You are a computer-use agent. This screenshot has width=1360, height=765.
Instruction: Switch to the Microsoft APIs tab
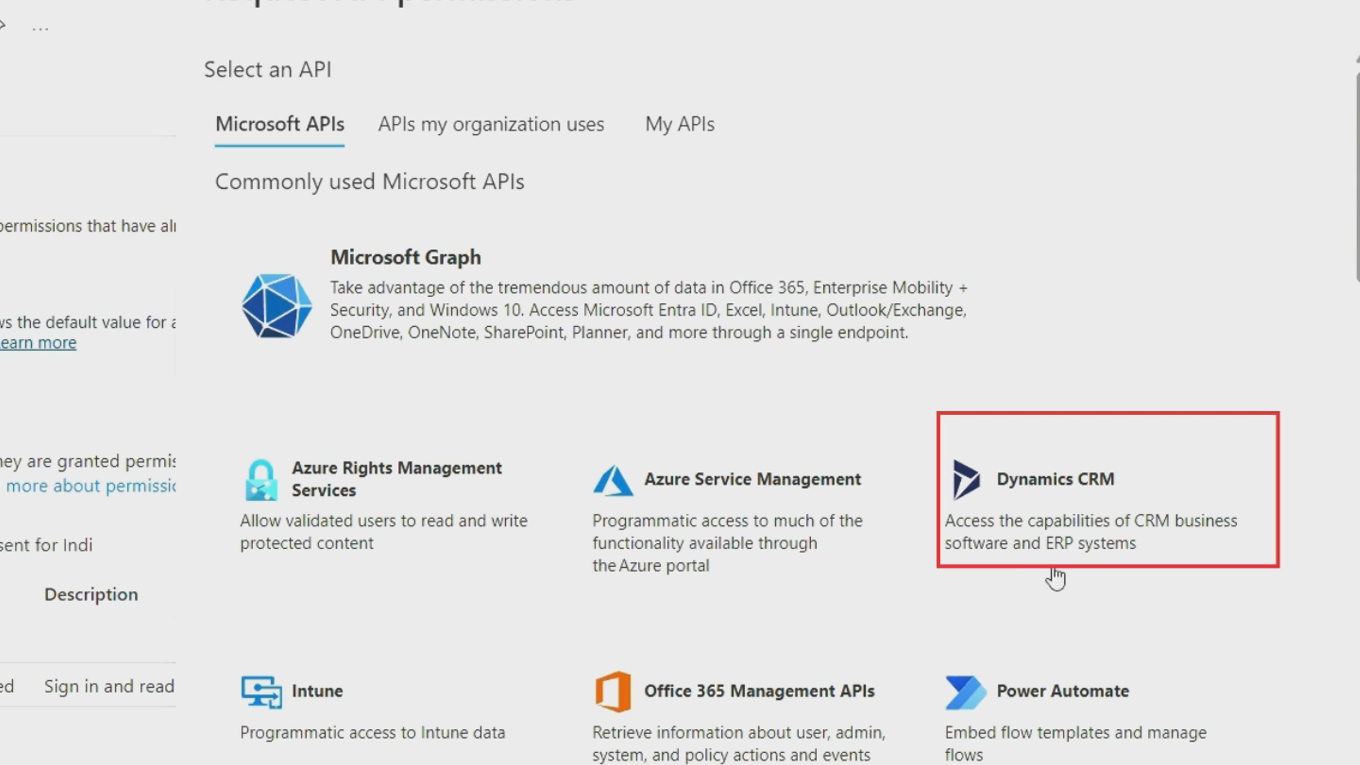tap(280, 124)
